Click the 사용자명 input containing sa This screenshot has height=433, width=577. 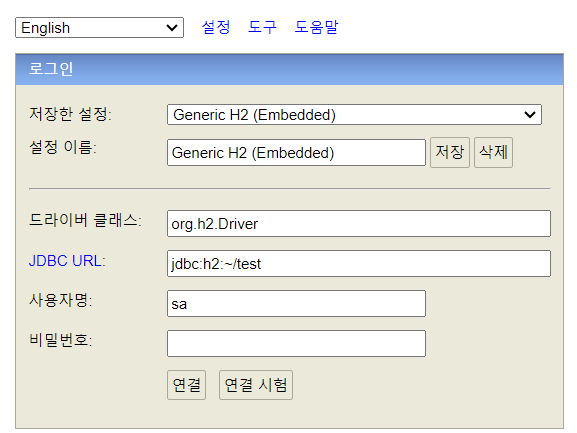(296, 304)
